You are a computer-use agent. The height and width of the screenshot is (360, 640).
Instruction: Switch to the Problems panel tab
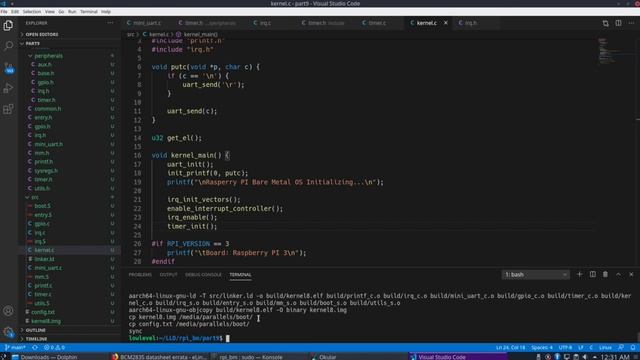point(140,275)
